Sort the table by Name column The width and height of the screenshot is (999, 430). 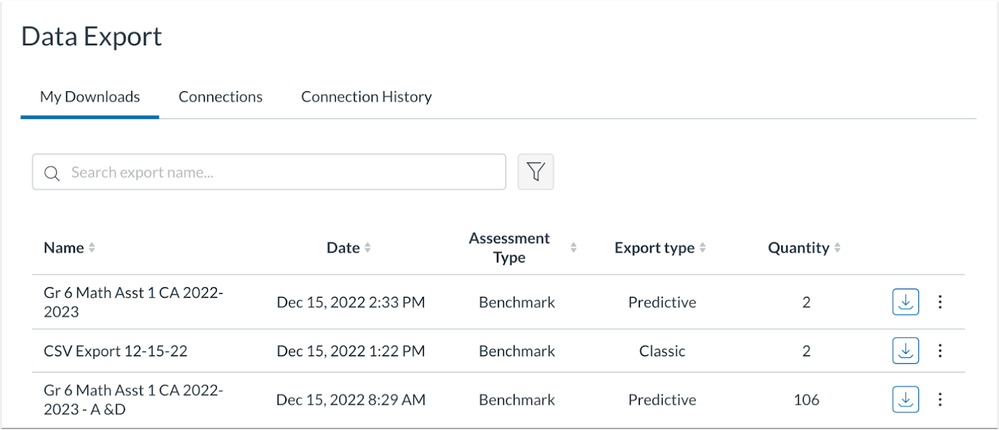click(x=69, y=248)
